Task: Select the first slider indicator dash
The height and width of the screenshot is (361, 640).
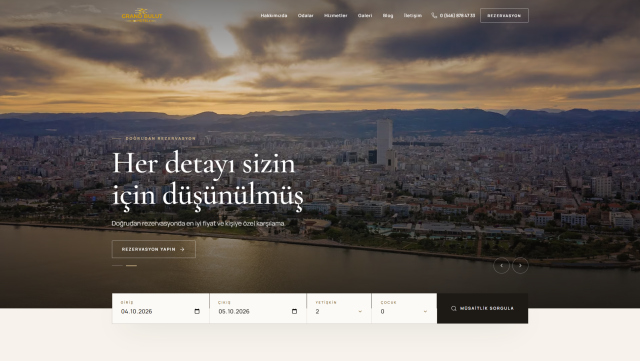Action: click(x=117, y=265)
